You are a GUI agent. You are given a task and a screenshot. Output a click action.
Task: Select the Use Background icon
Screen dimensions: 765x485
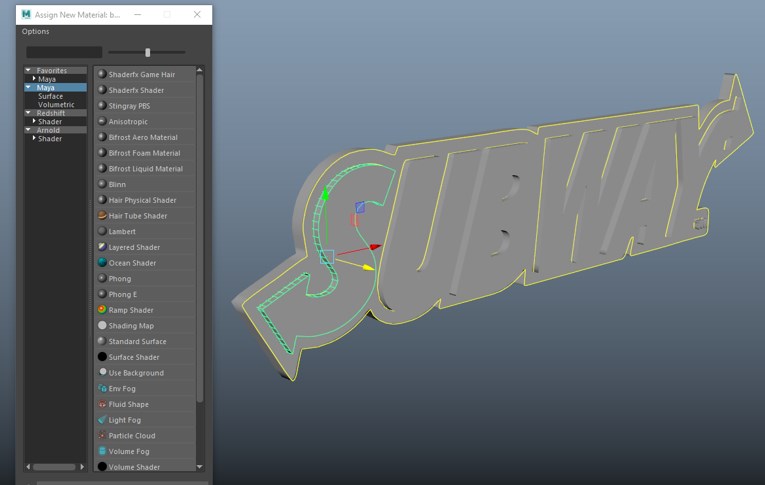102,372
